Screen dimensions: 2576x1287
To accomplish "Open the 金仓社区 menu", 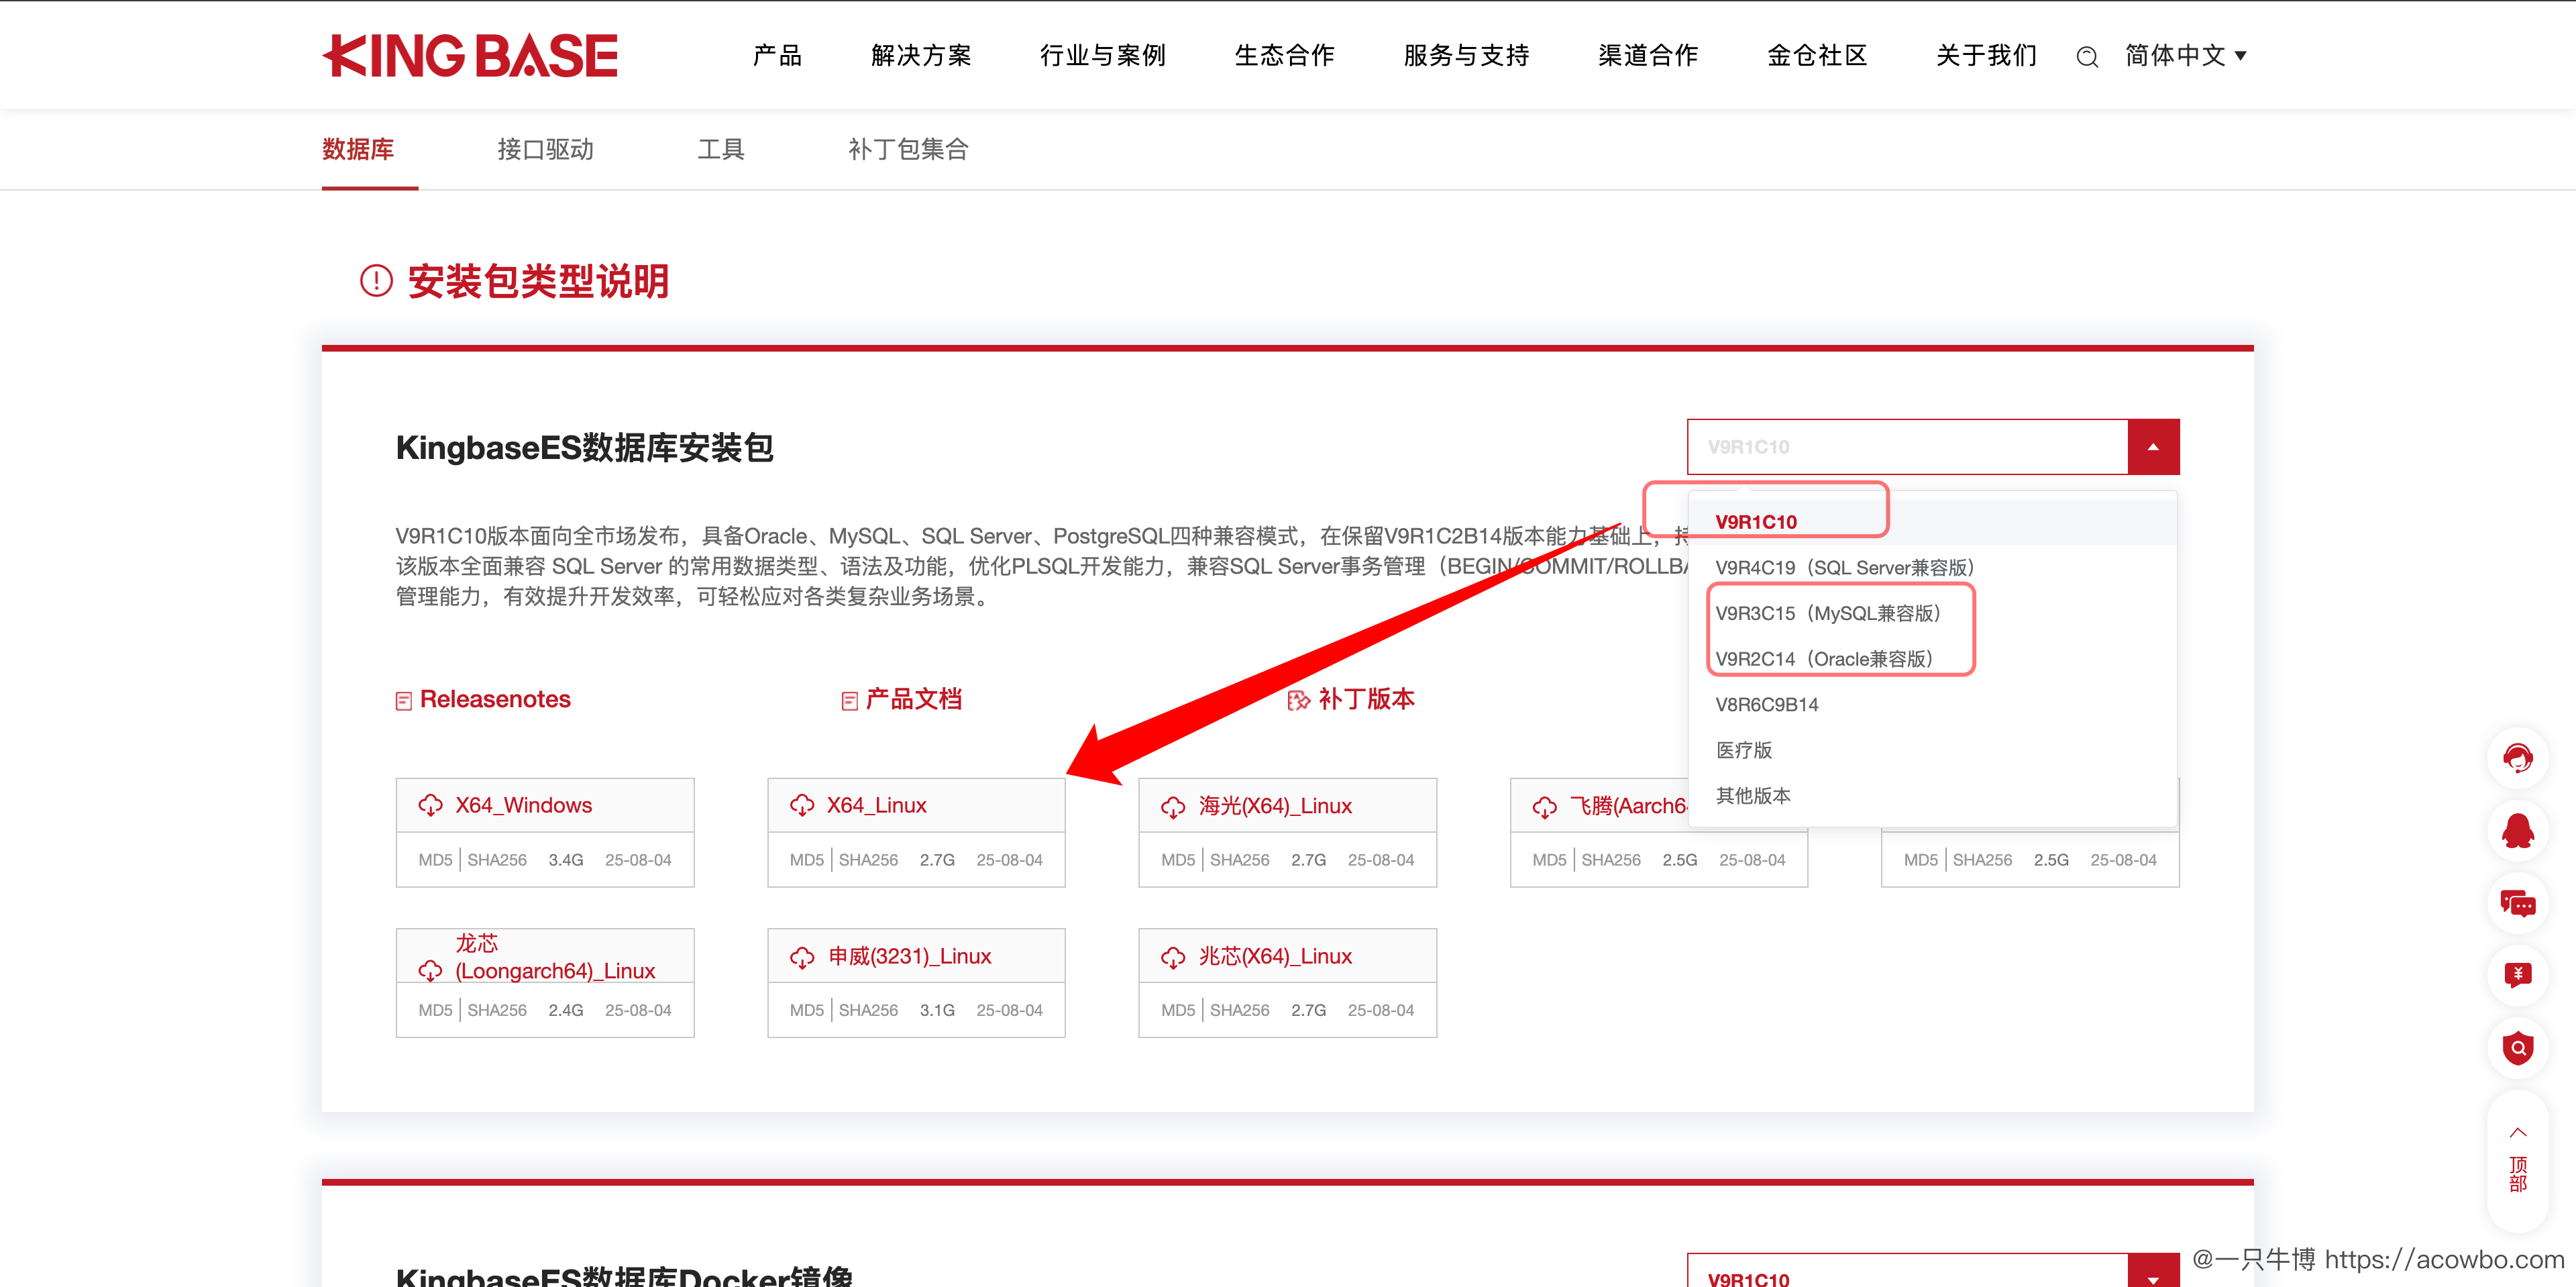I will 1817,56.
